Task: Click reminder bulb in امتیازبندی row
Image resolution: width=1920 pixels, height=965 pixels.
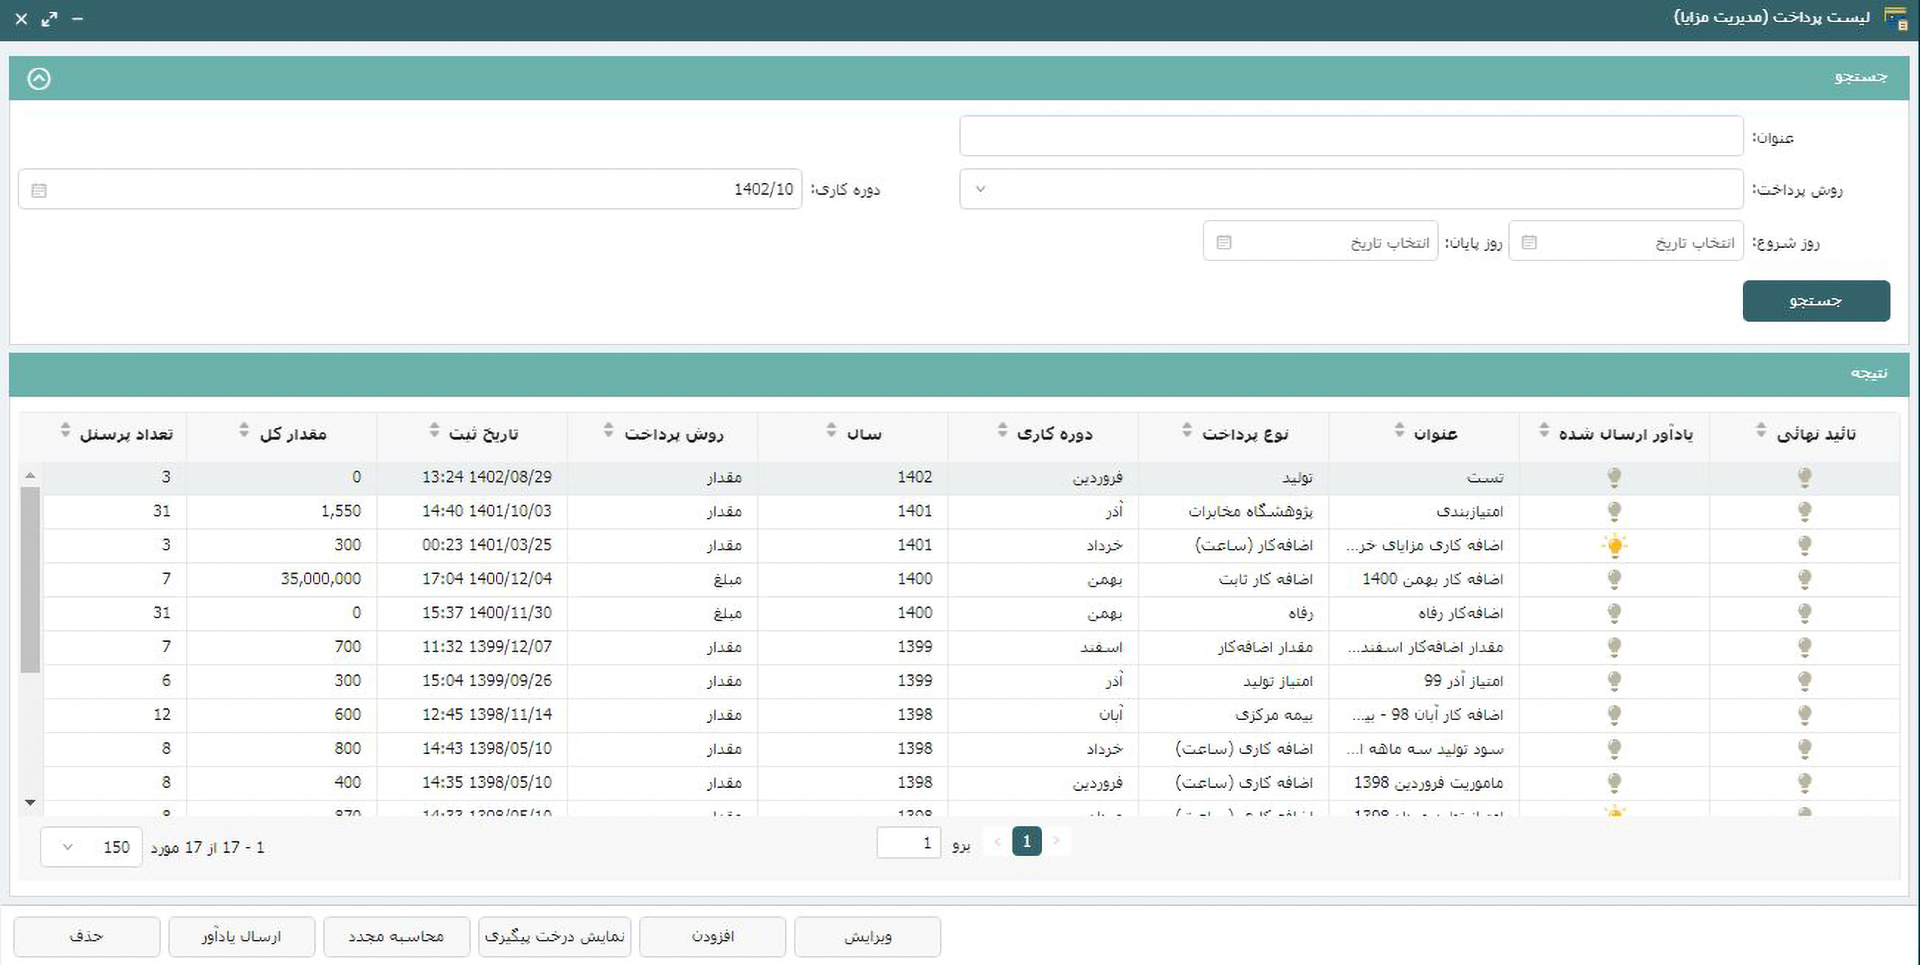Action: [1614, 512]
